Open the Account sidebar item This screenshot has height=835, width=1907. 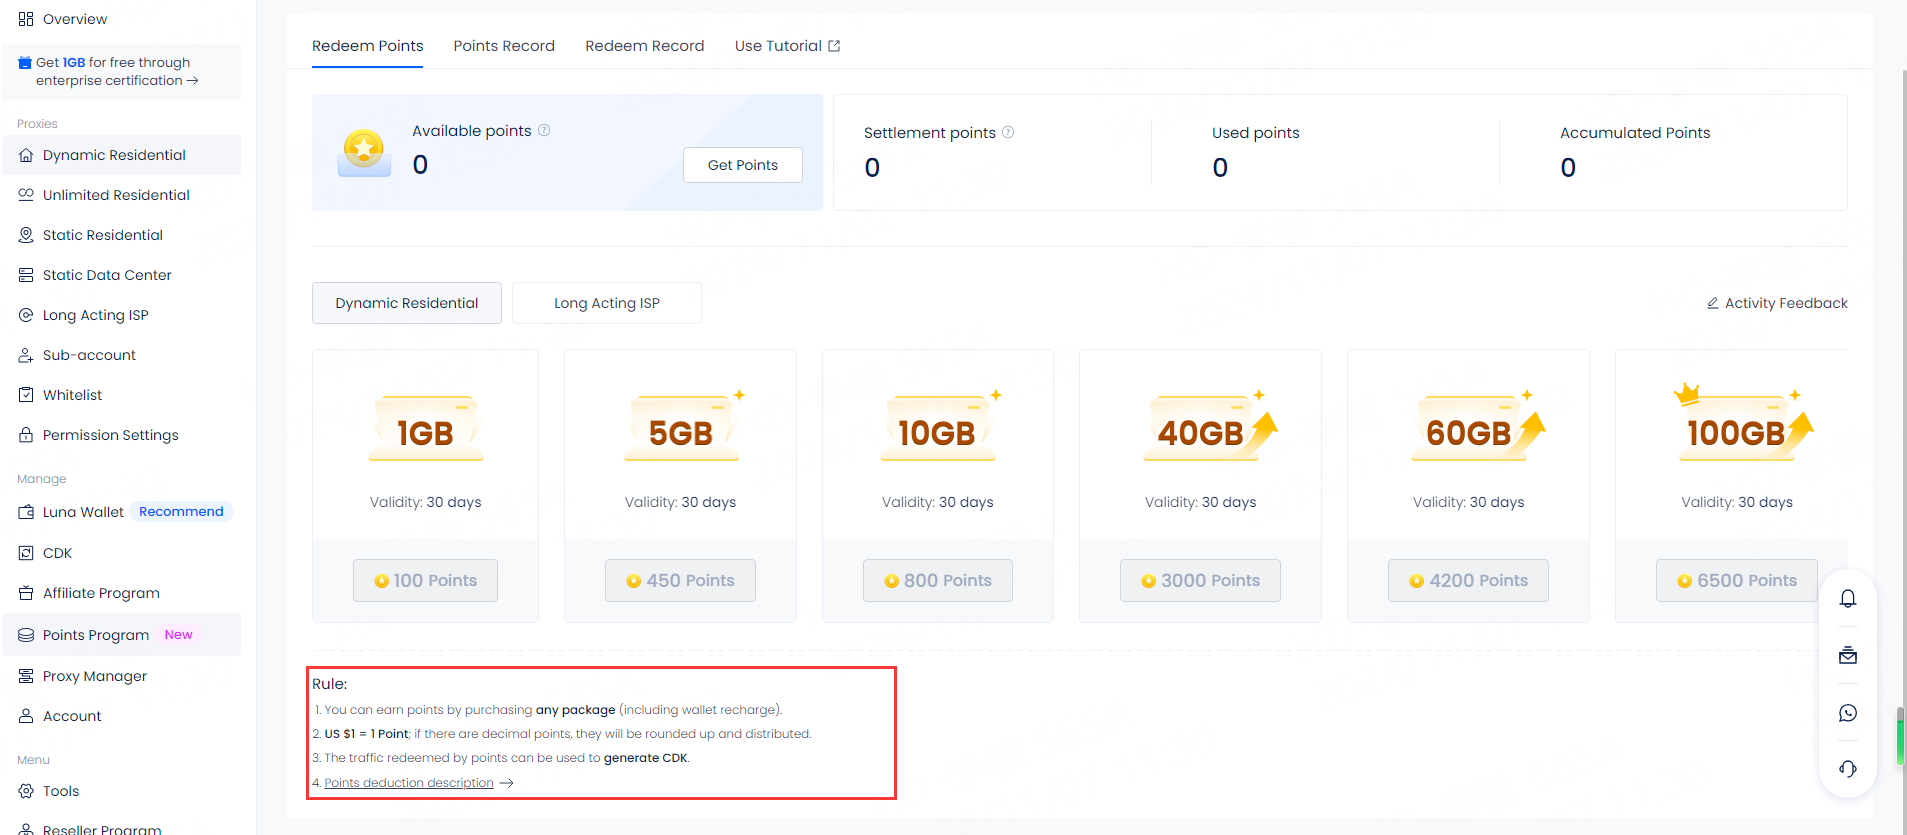(72, 716)
